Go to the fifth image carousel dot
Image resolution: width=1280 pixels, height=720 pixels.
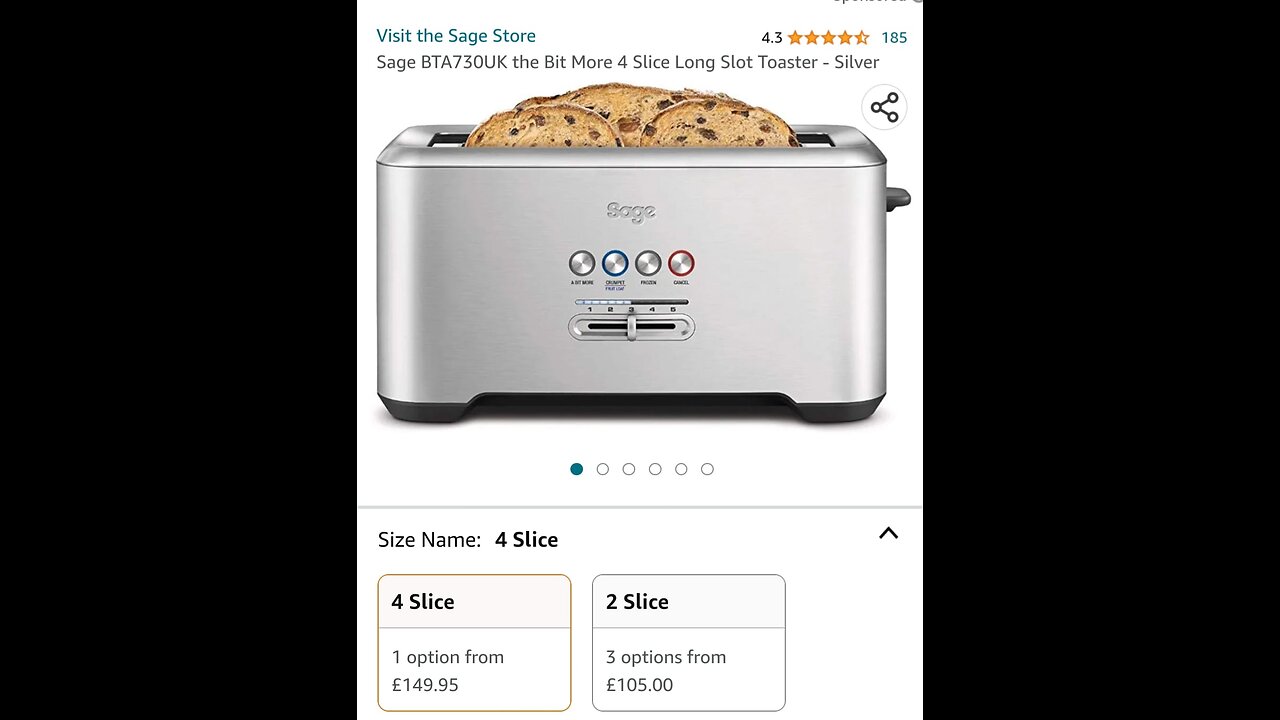[681, 469]
